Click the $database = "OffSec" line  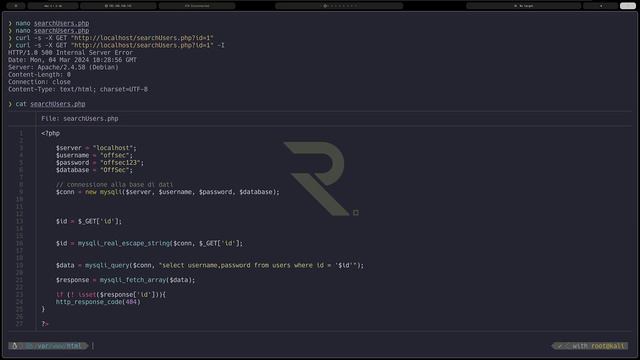[x=94, y=170]
